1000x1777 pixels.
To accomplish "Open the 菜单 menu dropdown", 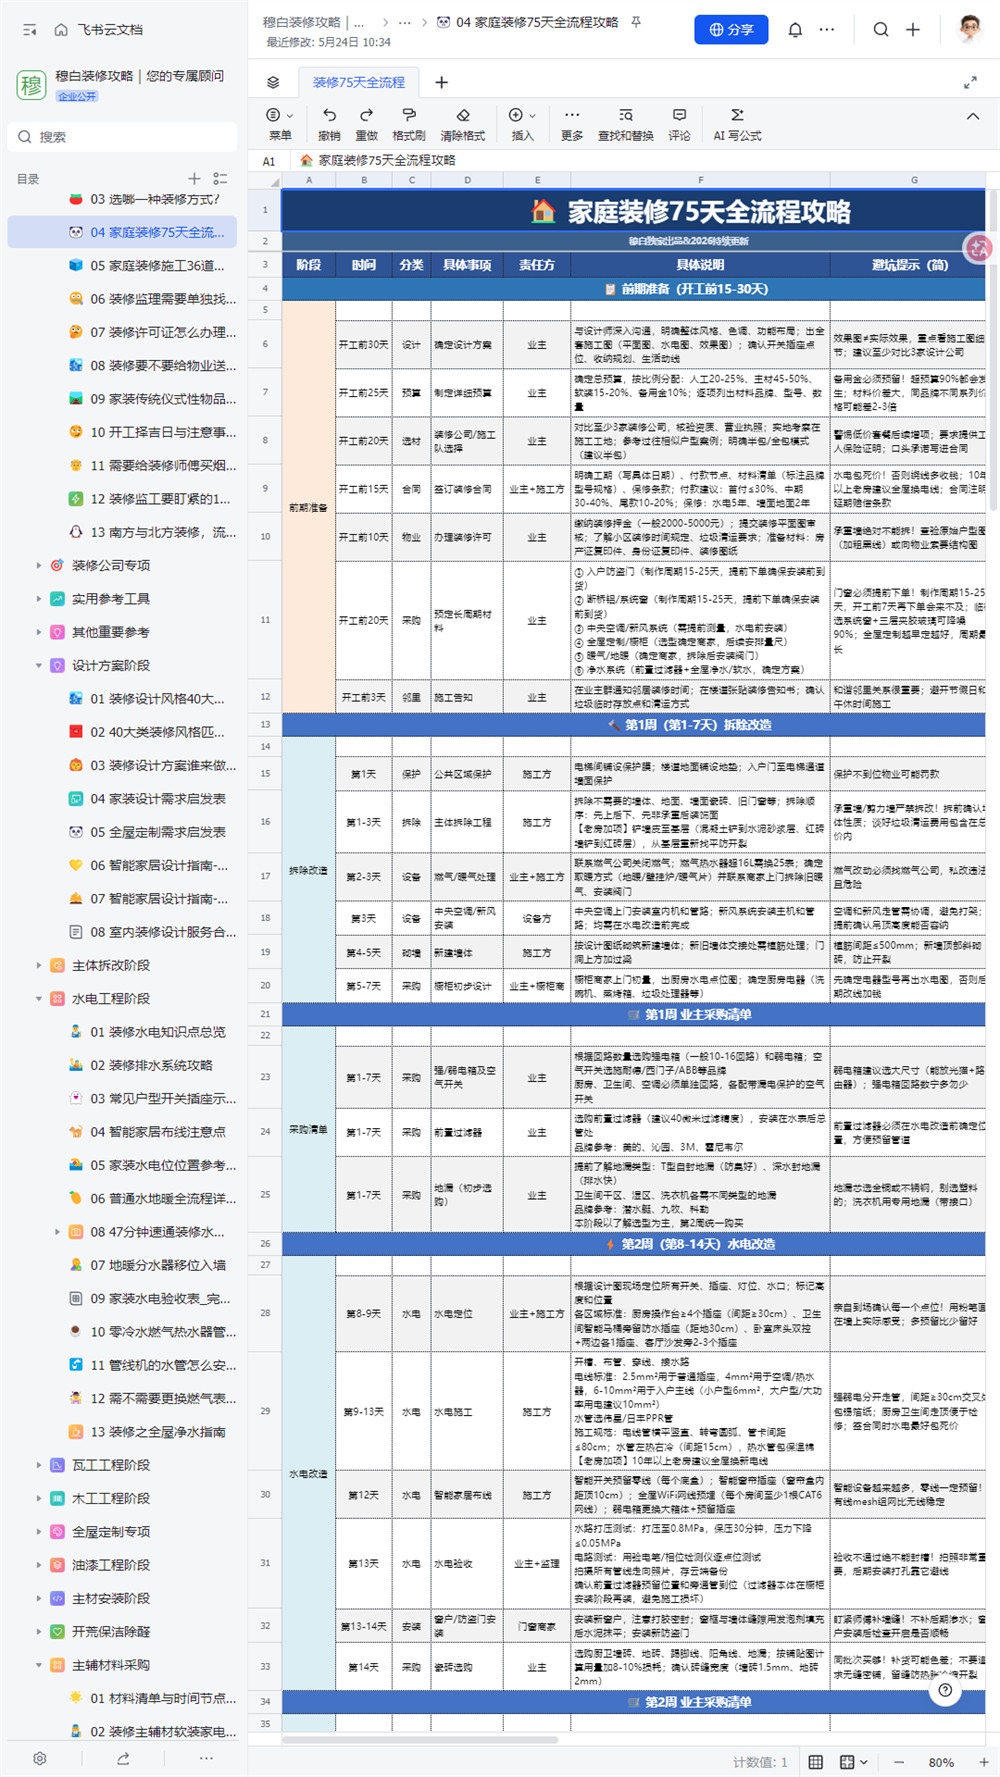I will pos(280,124).
